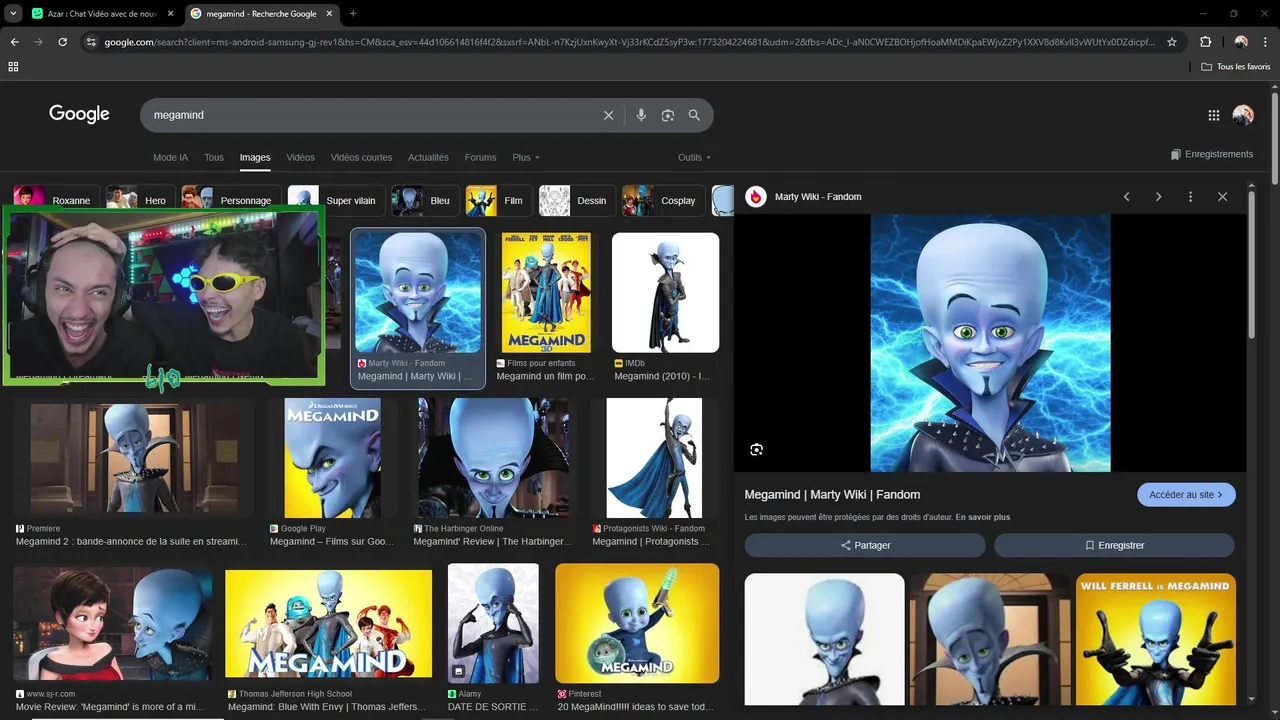Filter images by the Roxanne chip
This screenshot has width=1280, height=720.
(x=56, y=200)
